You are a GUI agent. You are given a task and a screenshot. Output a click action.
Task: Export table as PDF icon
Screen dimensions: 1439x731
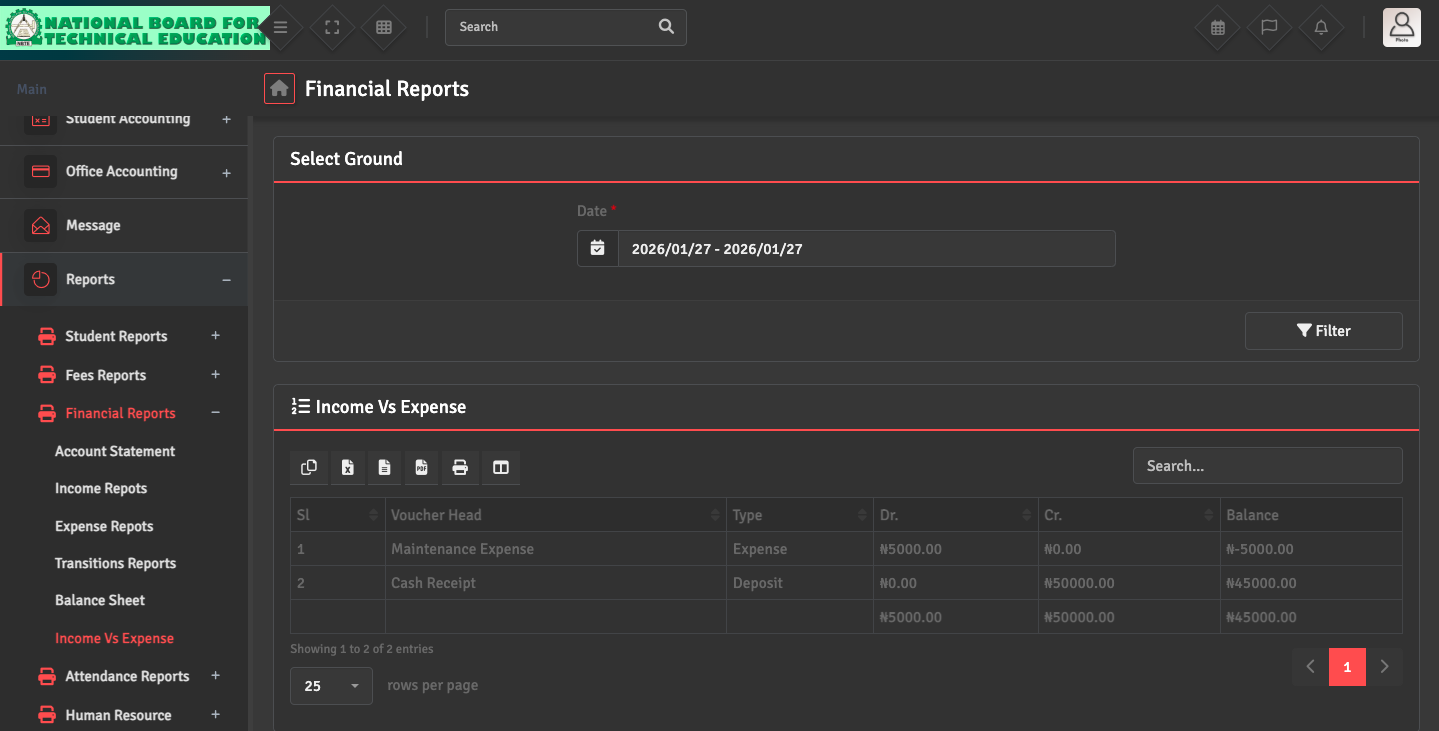coord(422,467)
